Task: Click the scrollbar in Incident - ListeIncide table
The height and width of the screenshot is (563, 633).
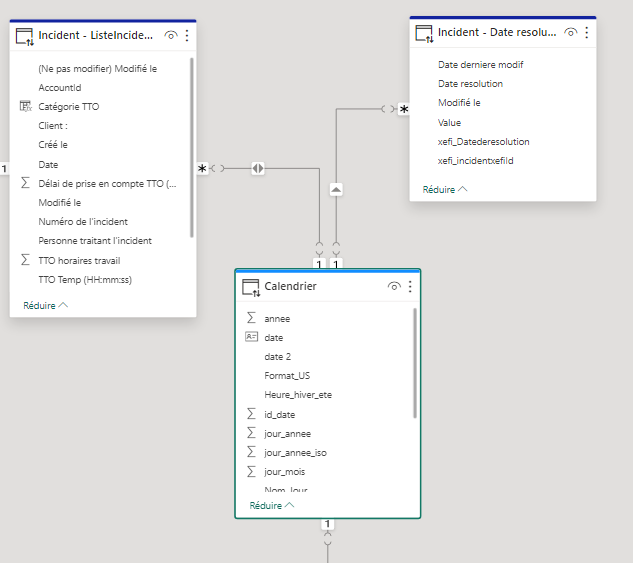Action: coord(192,147)
